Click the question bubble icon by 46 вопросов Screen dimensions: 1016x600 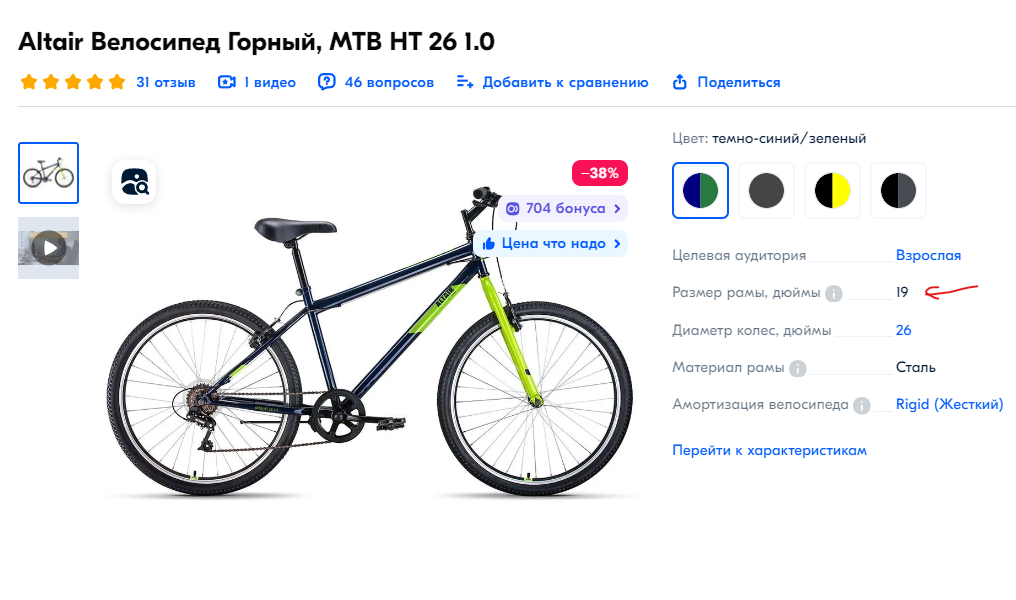[327, 82]
